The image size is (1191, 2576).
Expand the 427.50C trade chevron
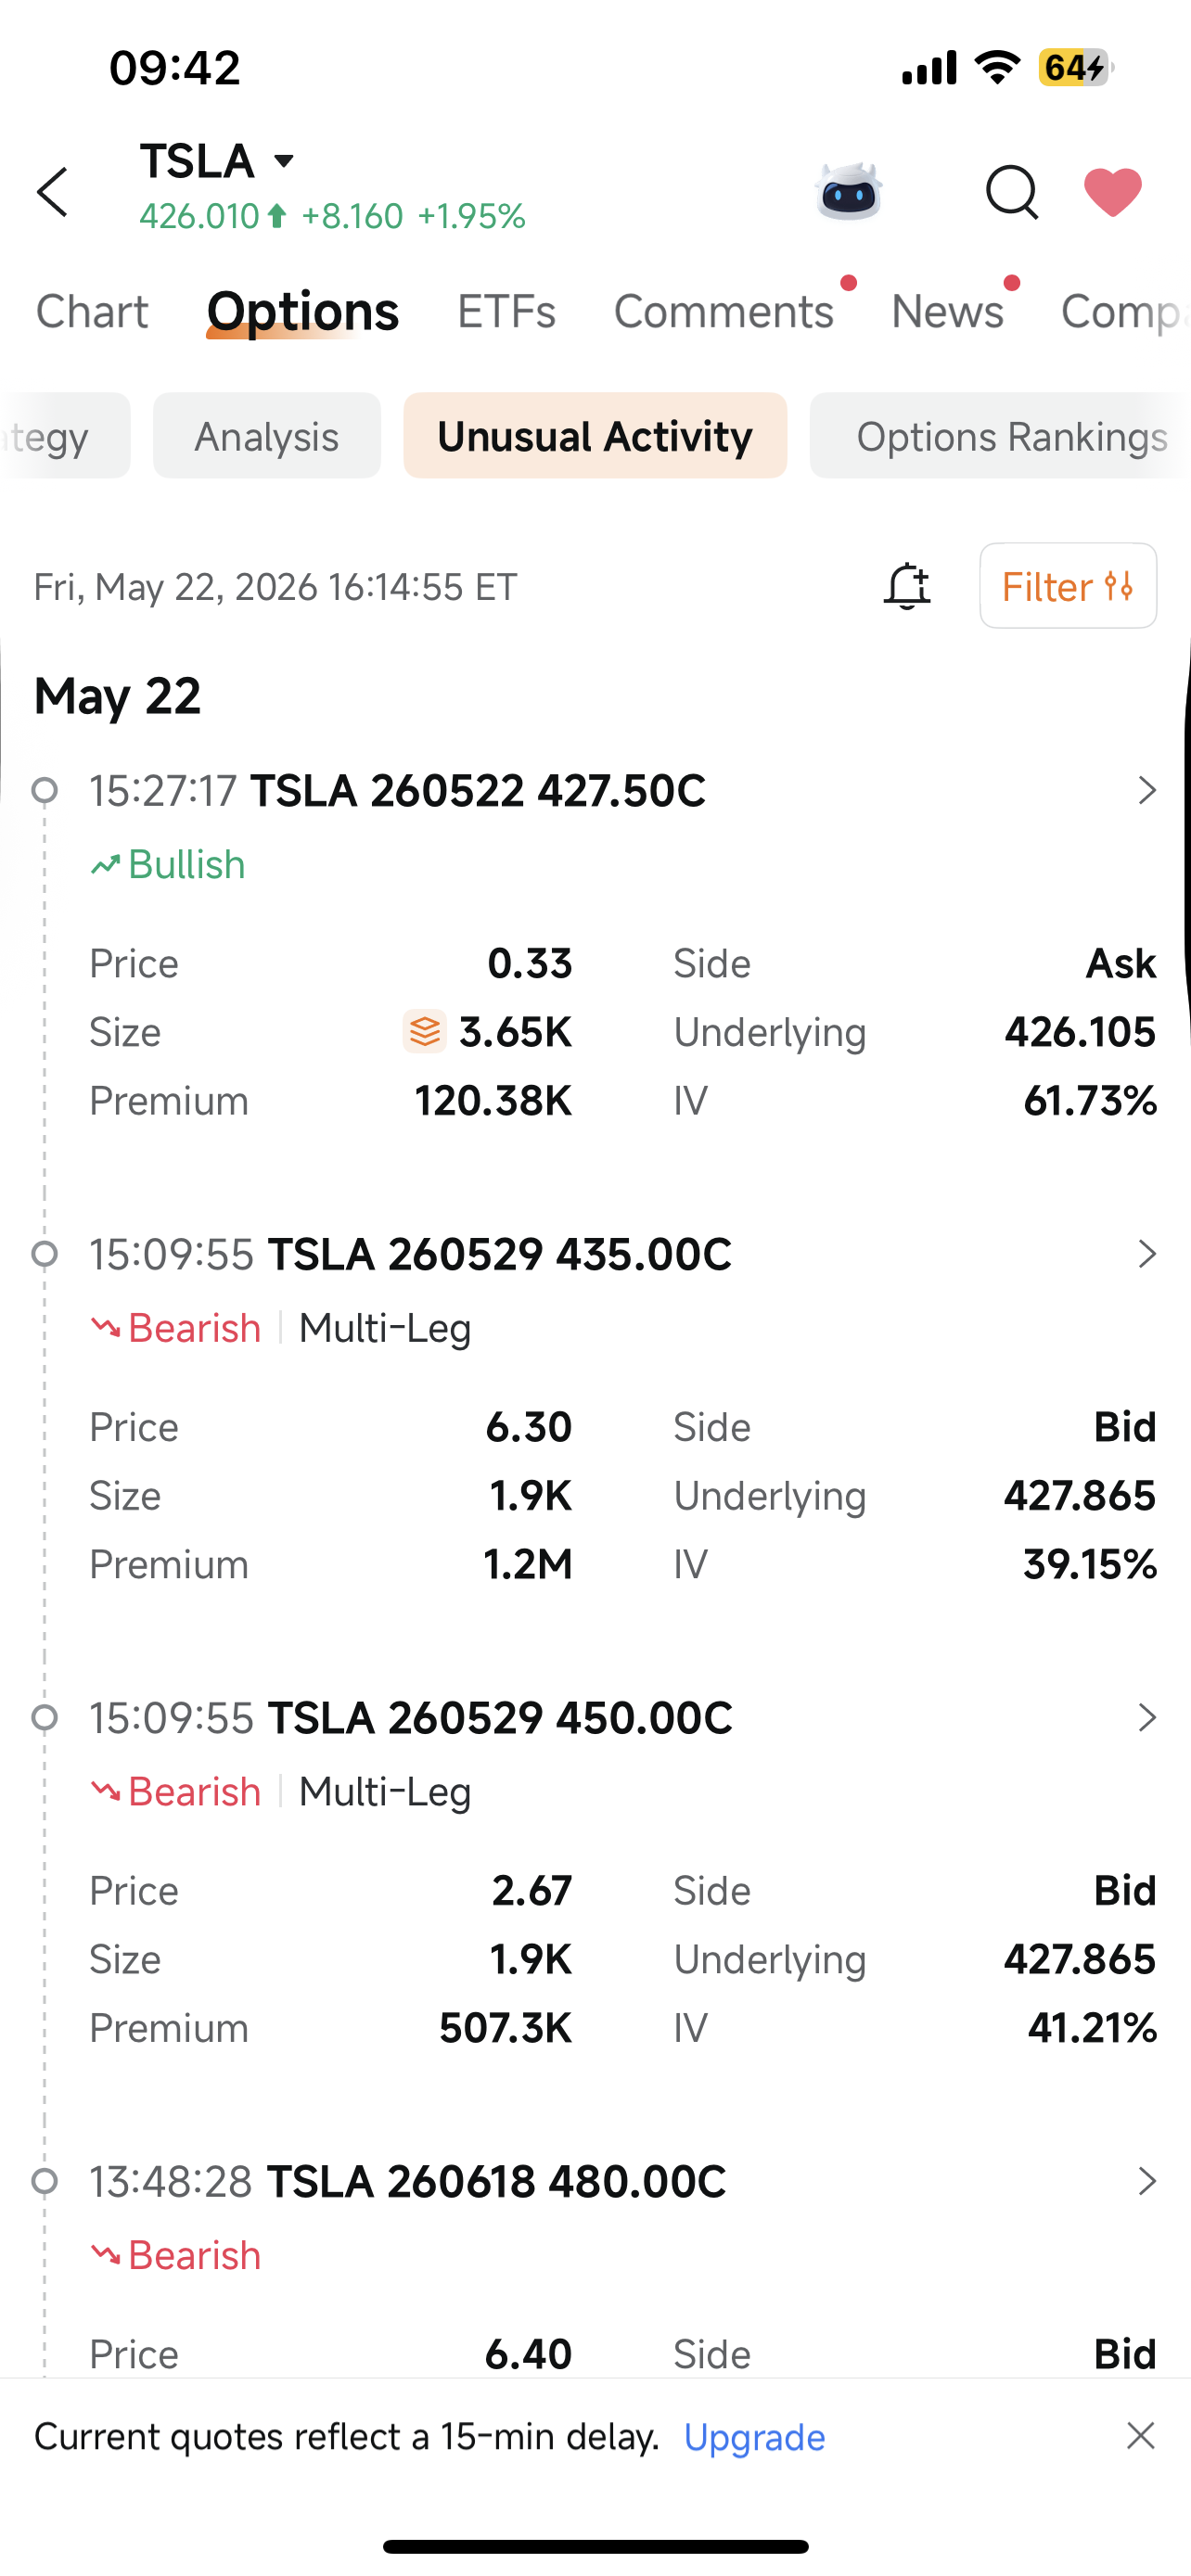1147,791
